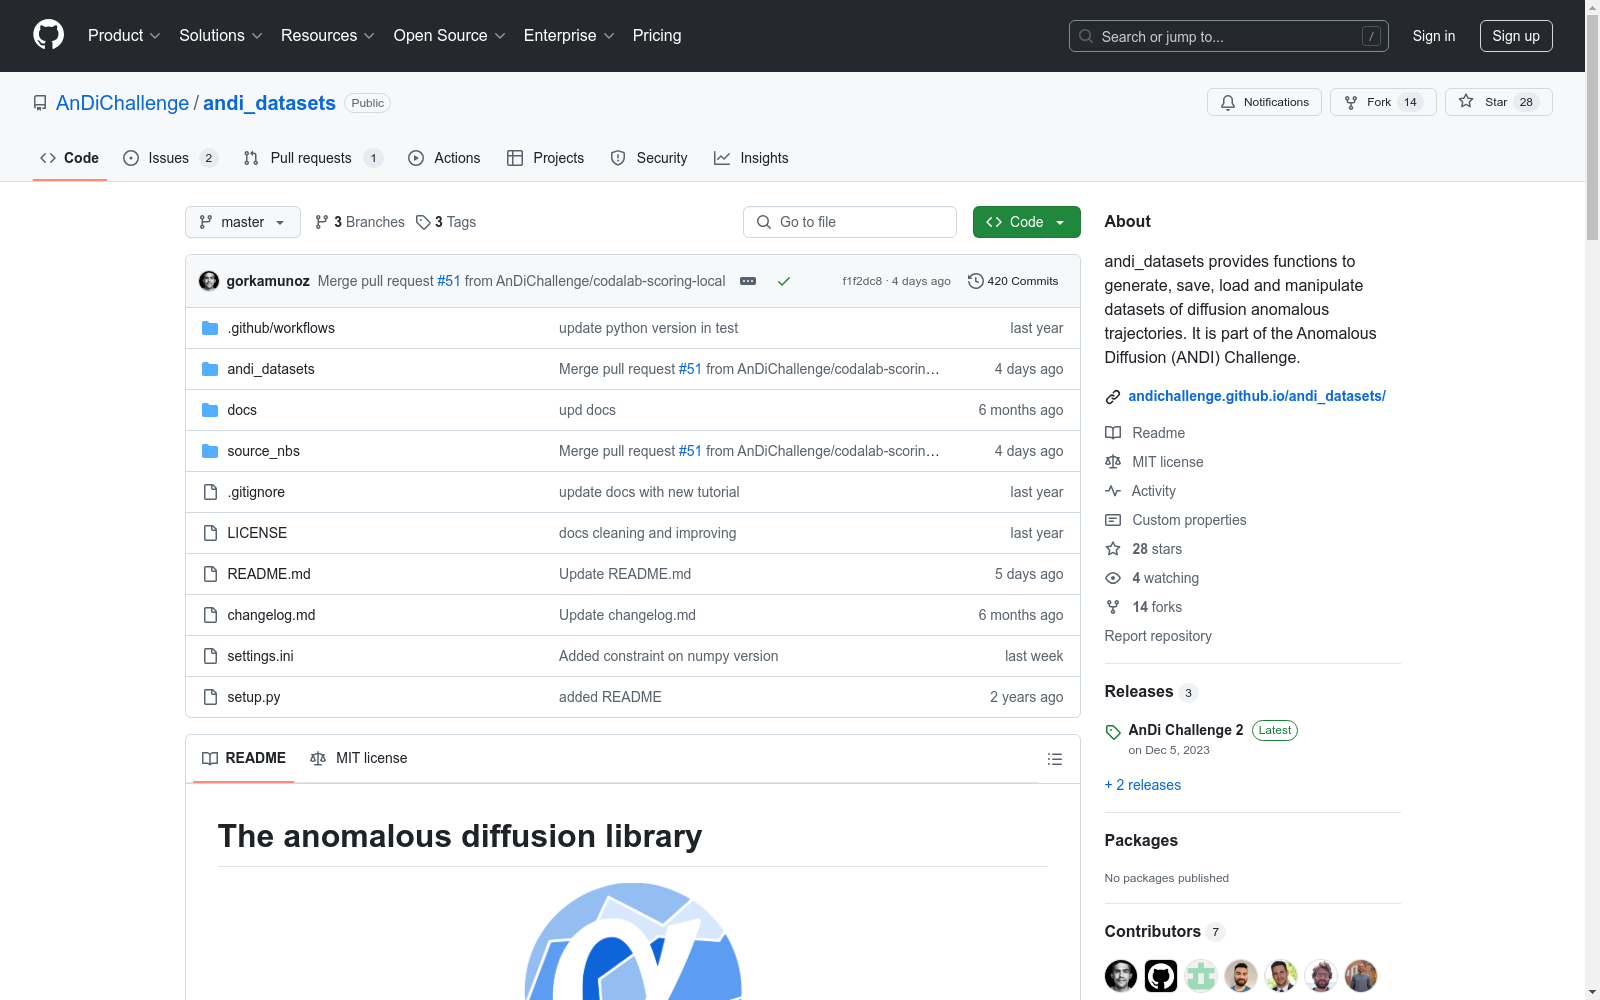This screenshot has width=1600, height=1000.
Task: Click the tag icon next to AnDi Challenge 2
Action: click(1113, 732)
